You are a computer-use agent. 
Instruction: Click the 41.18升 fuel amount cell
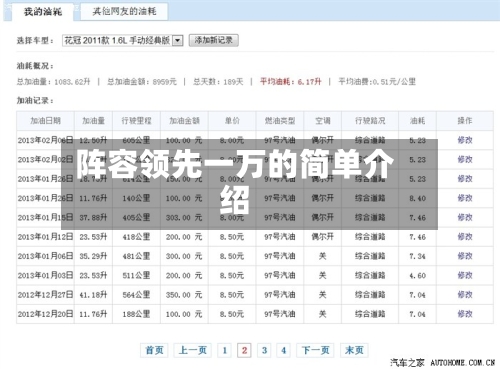pos(93,295)
